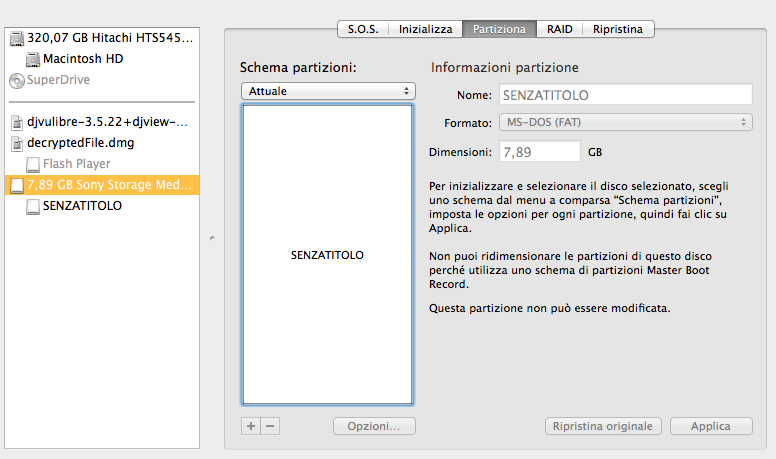Click the SuperDrive optical disc icon

pos(16,80)
